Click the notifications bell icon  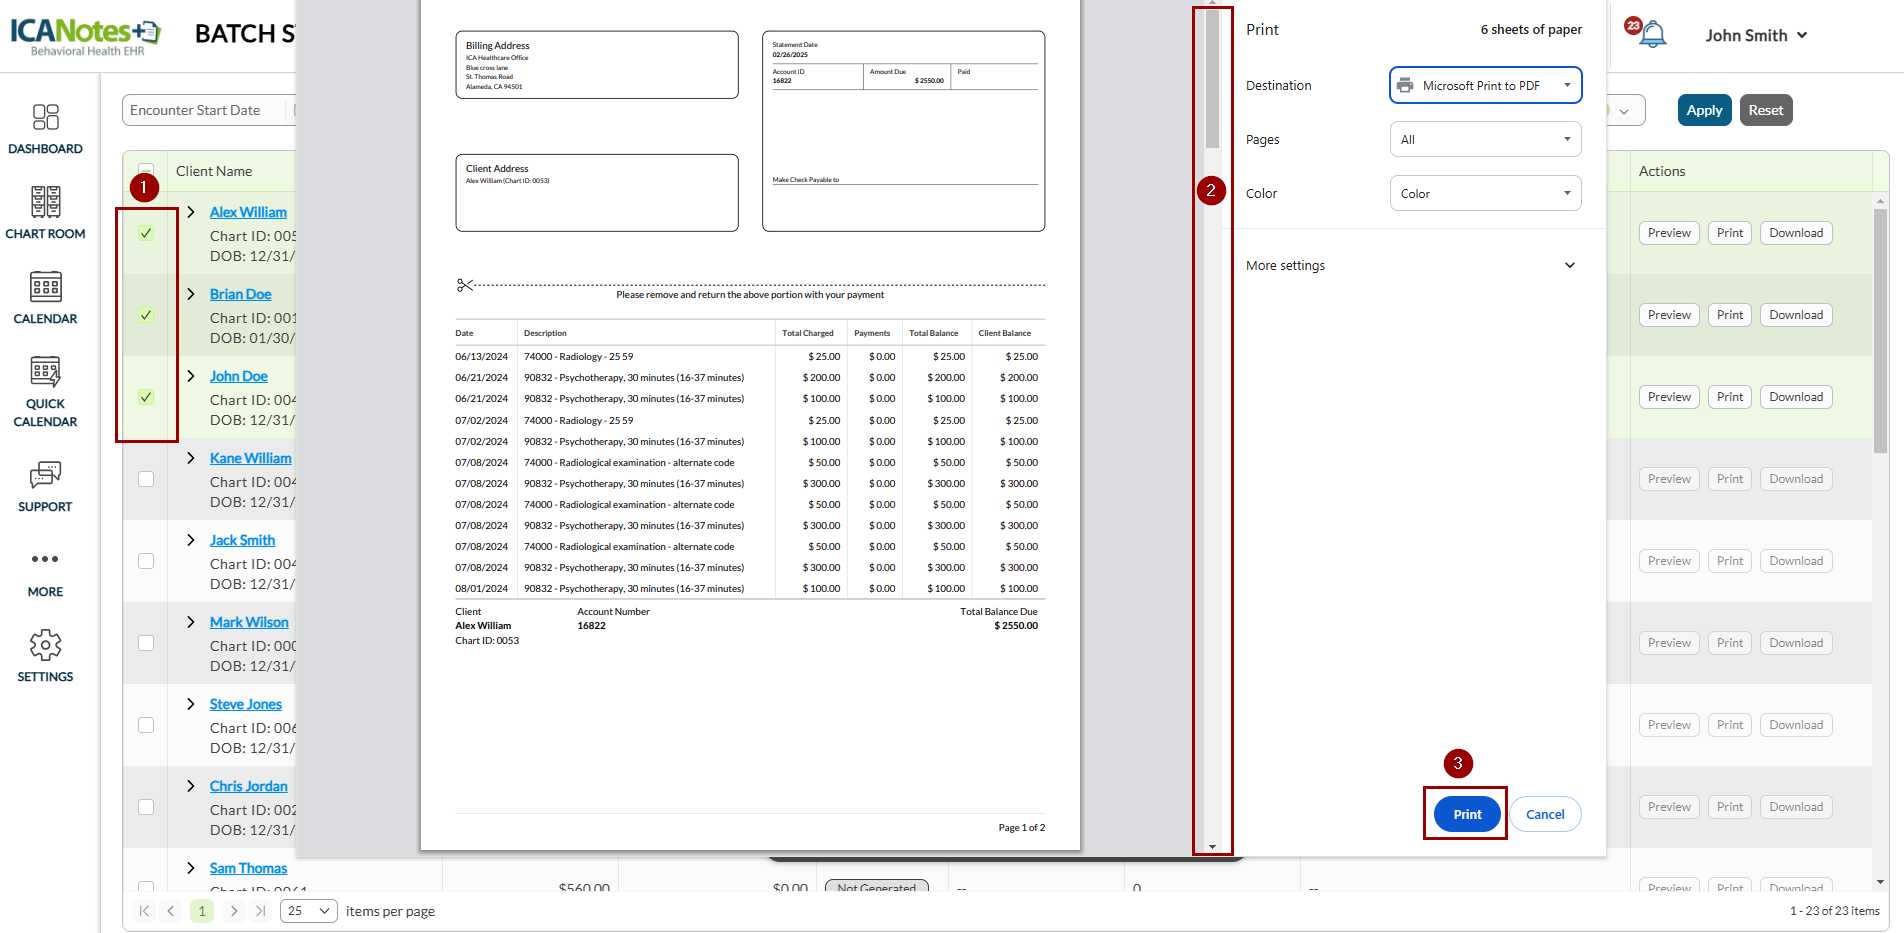point(1653,35)
